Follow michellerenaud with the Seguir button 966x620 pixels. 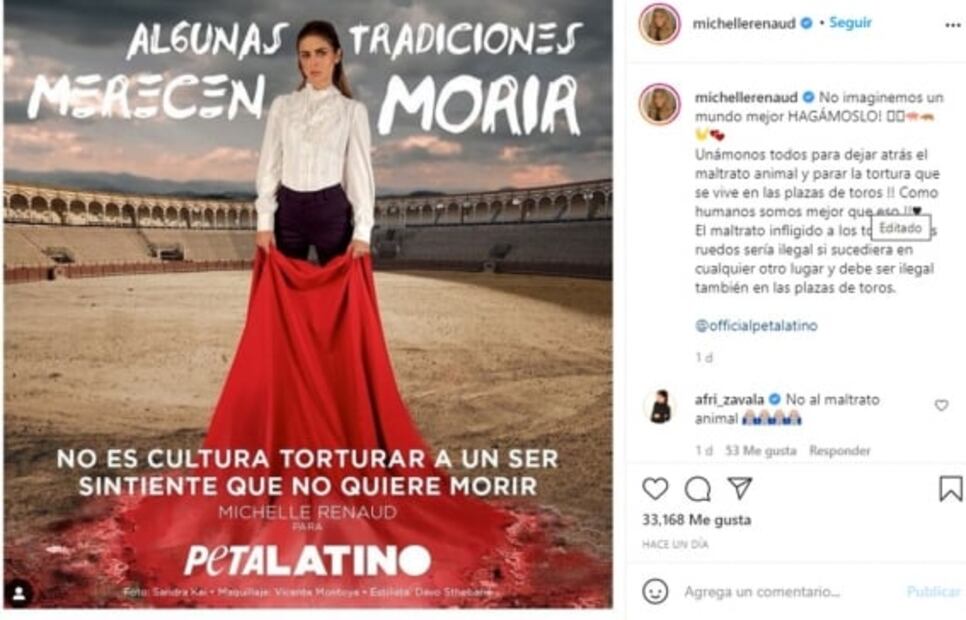850,23
